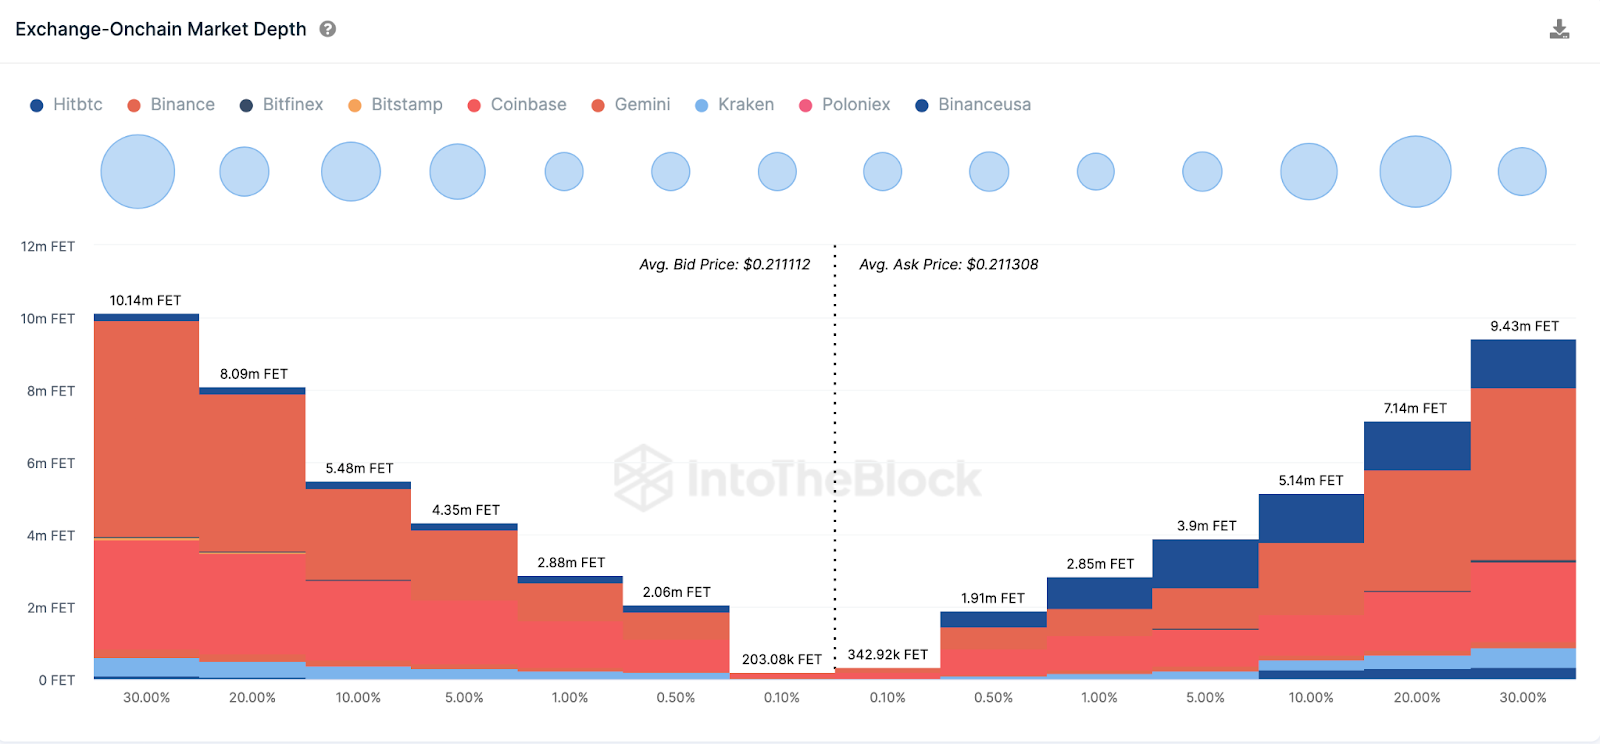Click the largest bubble above 30% bid
The width and height of the screenshot is (1600, 744).
coord(138,172)
